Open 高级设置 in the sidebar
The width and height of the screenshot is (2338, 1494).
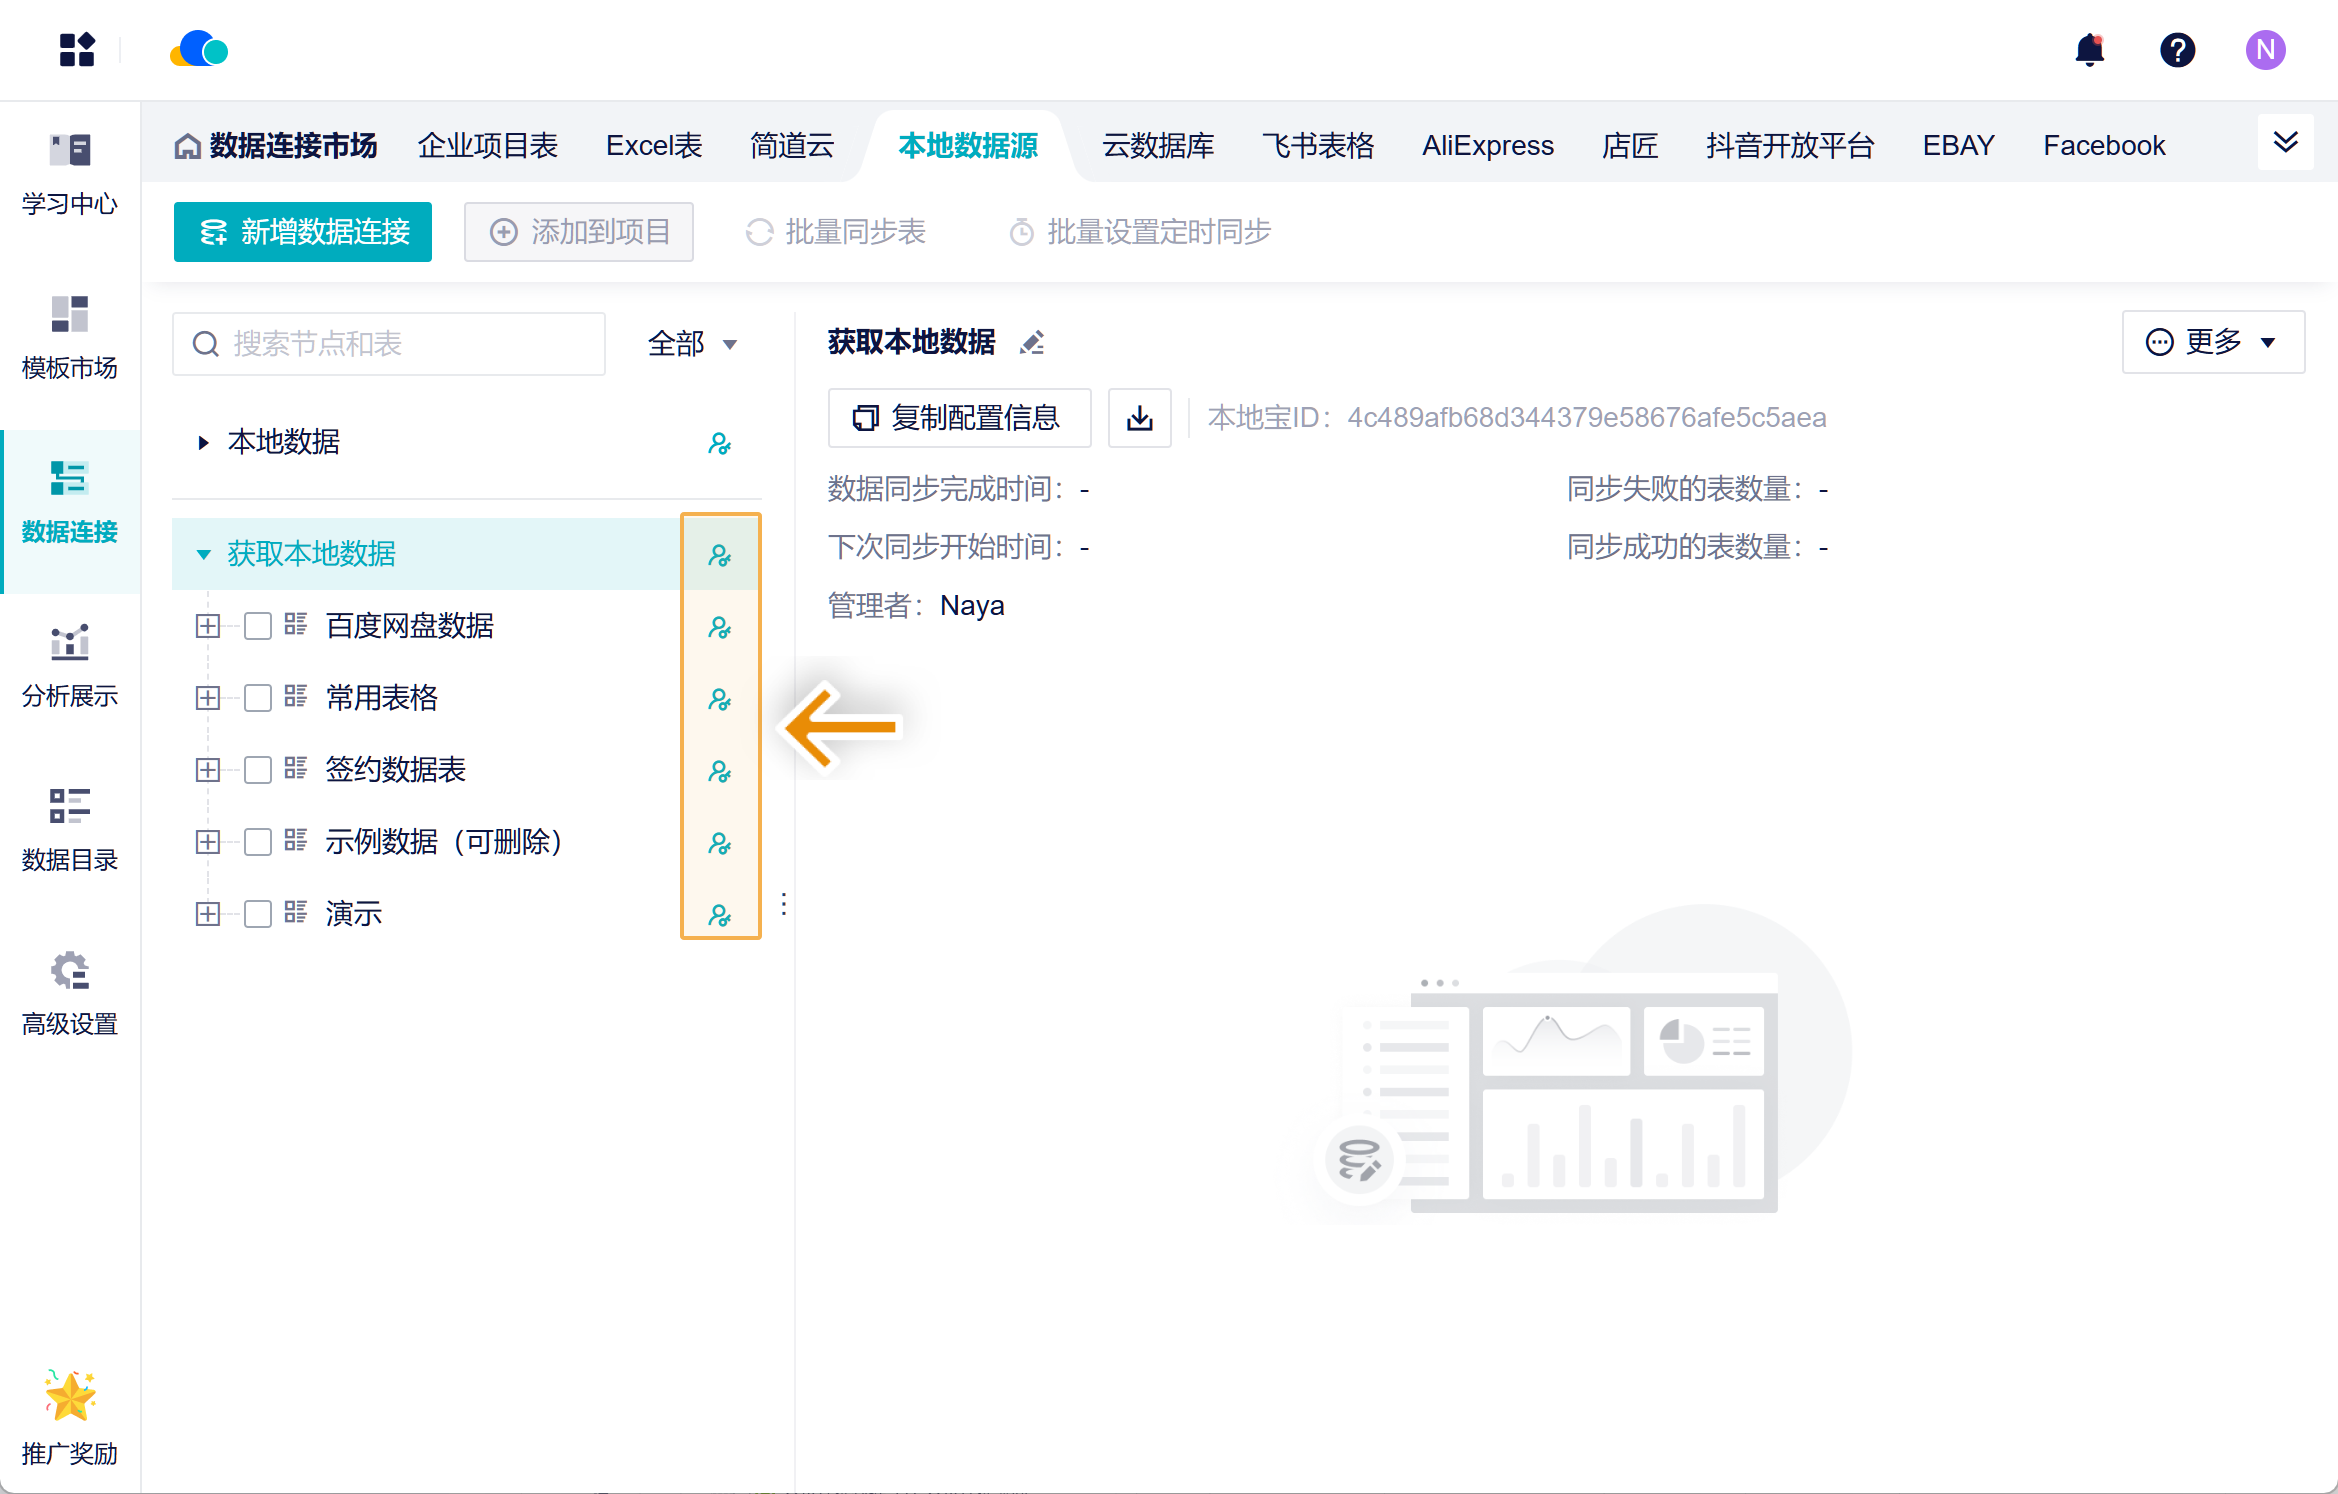tap(70, 993)
